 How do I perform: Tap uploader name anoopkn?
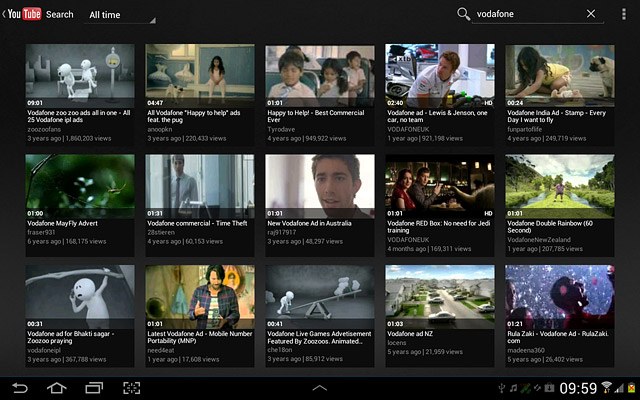click(160, 129)
